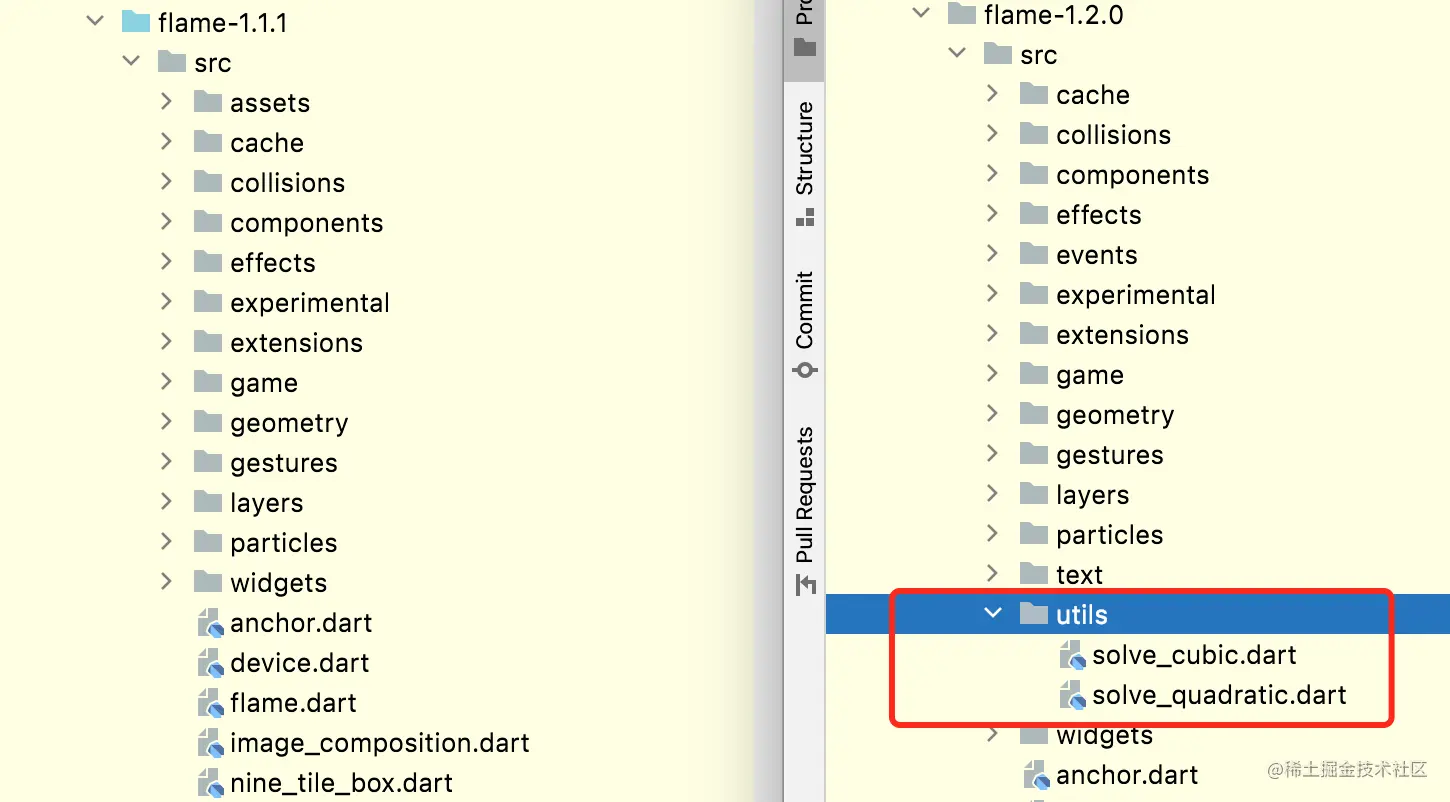Click the src folder icon under flame-1.1.1
The width and height of the screenshot is (1450, 802).
point(172,61)
